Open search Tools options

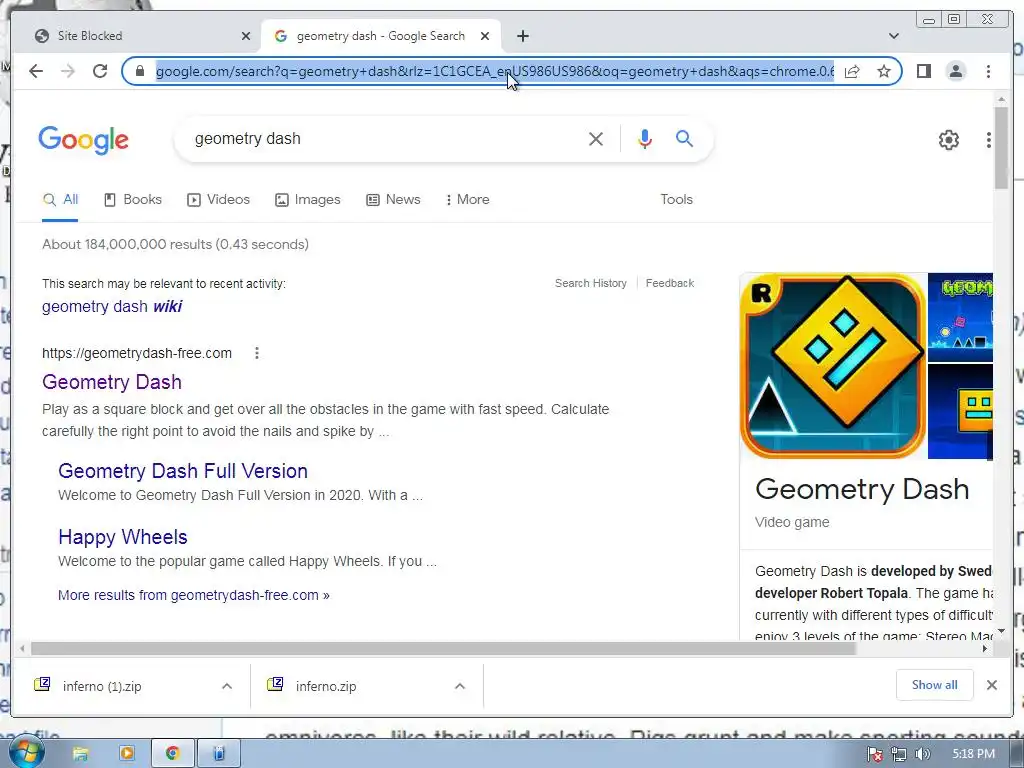pos(677,200)
